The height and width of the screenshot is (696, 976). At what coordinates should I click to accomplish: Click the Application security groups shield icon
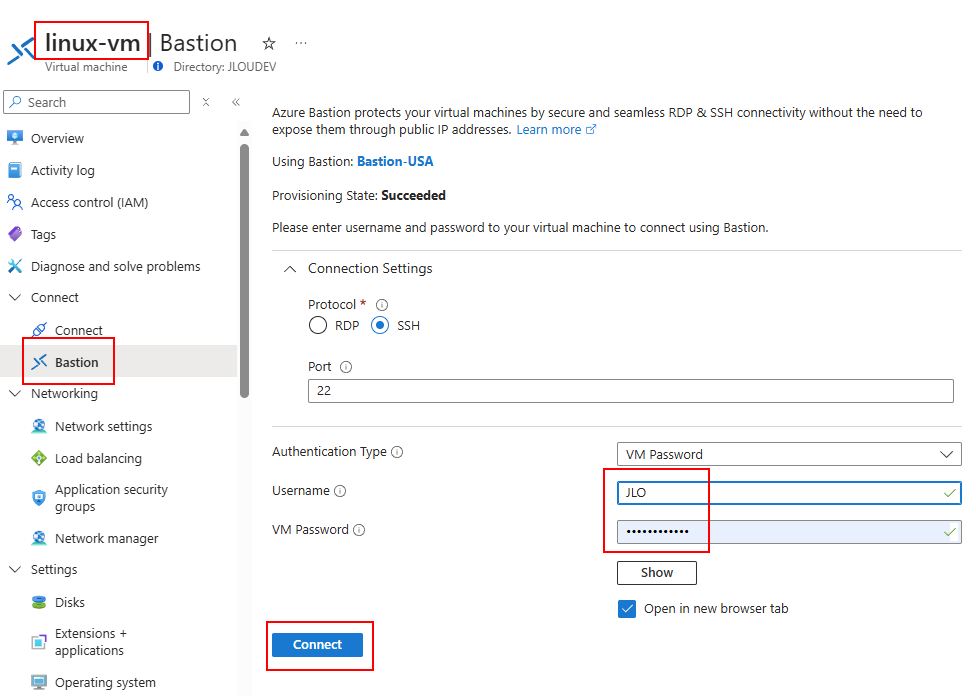39,497
